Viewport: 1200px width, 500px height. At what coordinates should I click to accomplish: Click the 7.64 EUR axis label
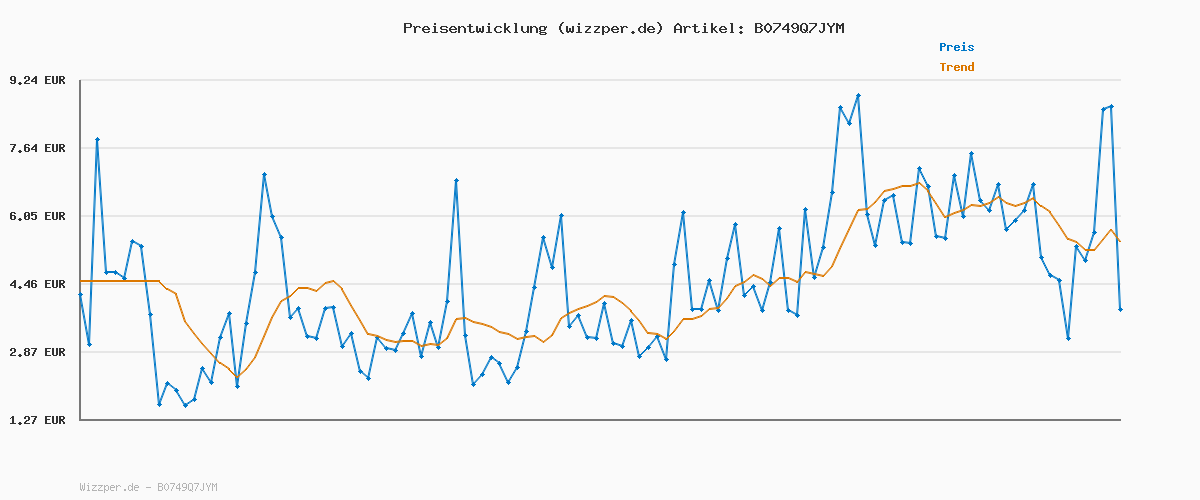(37, 148)
